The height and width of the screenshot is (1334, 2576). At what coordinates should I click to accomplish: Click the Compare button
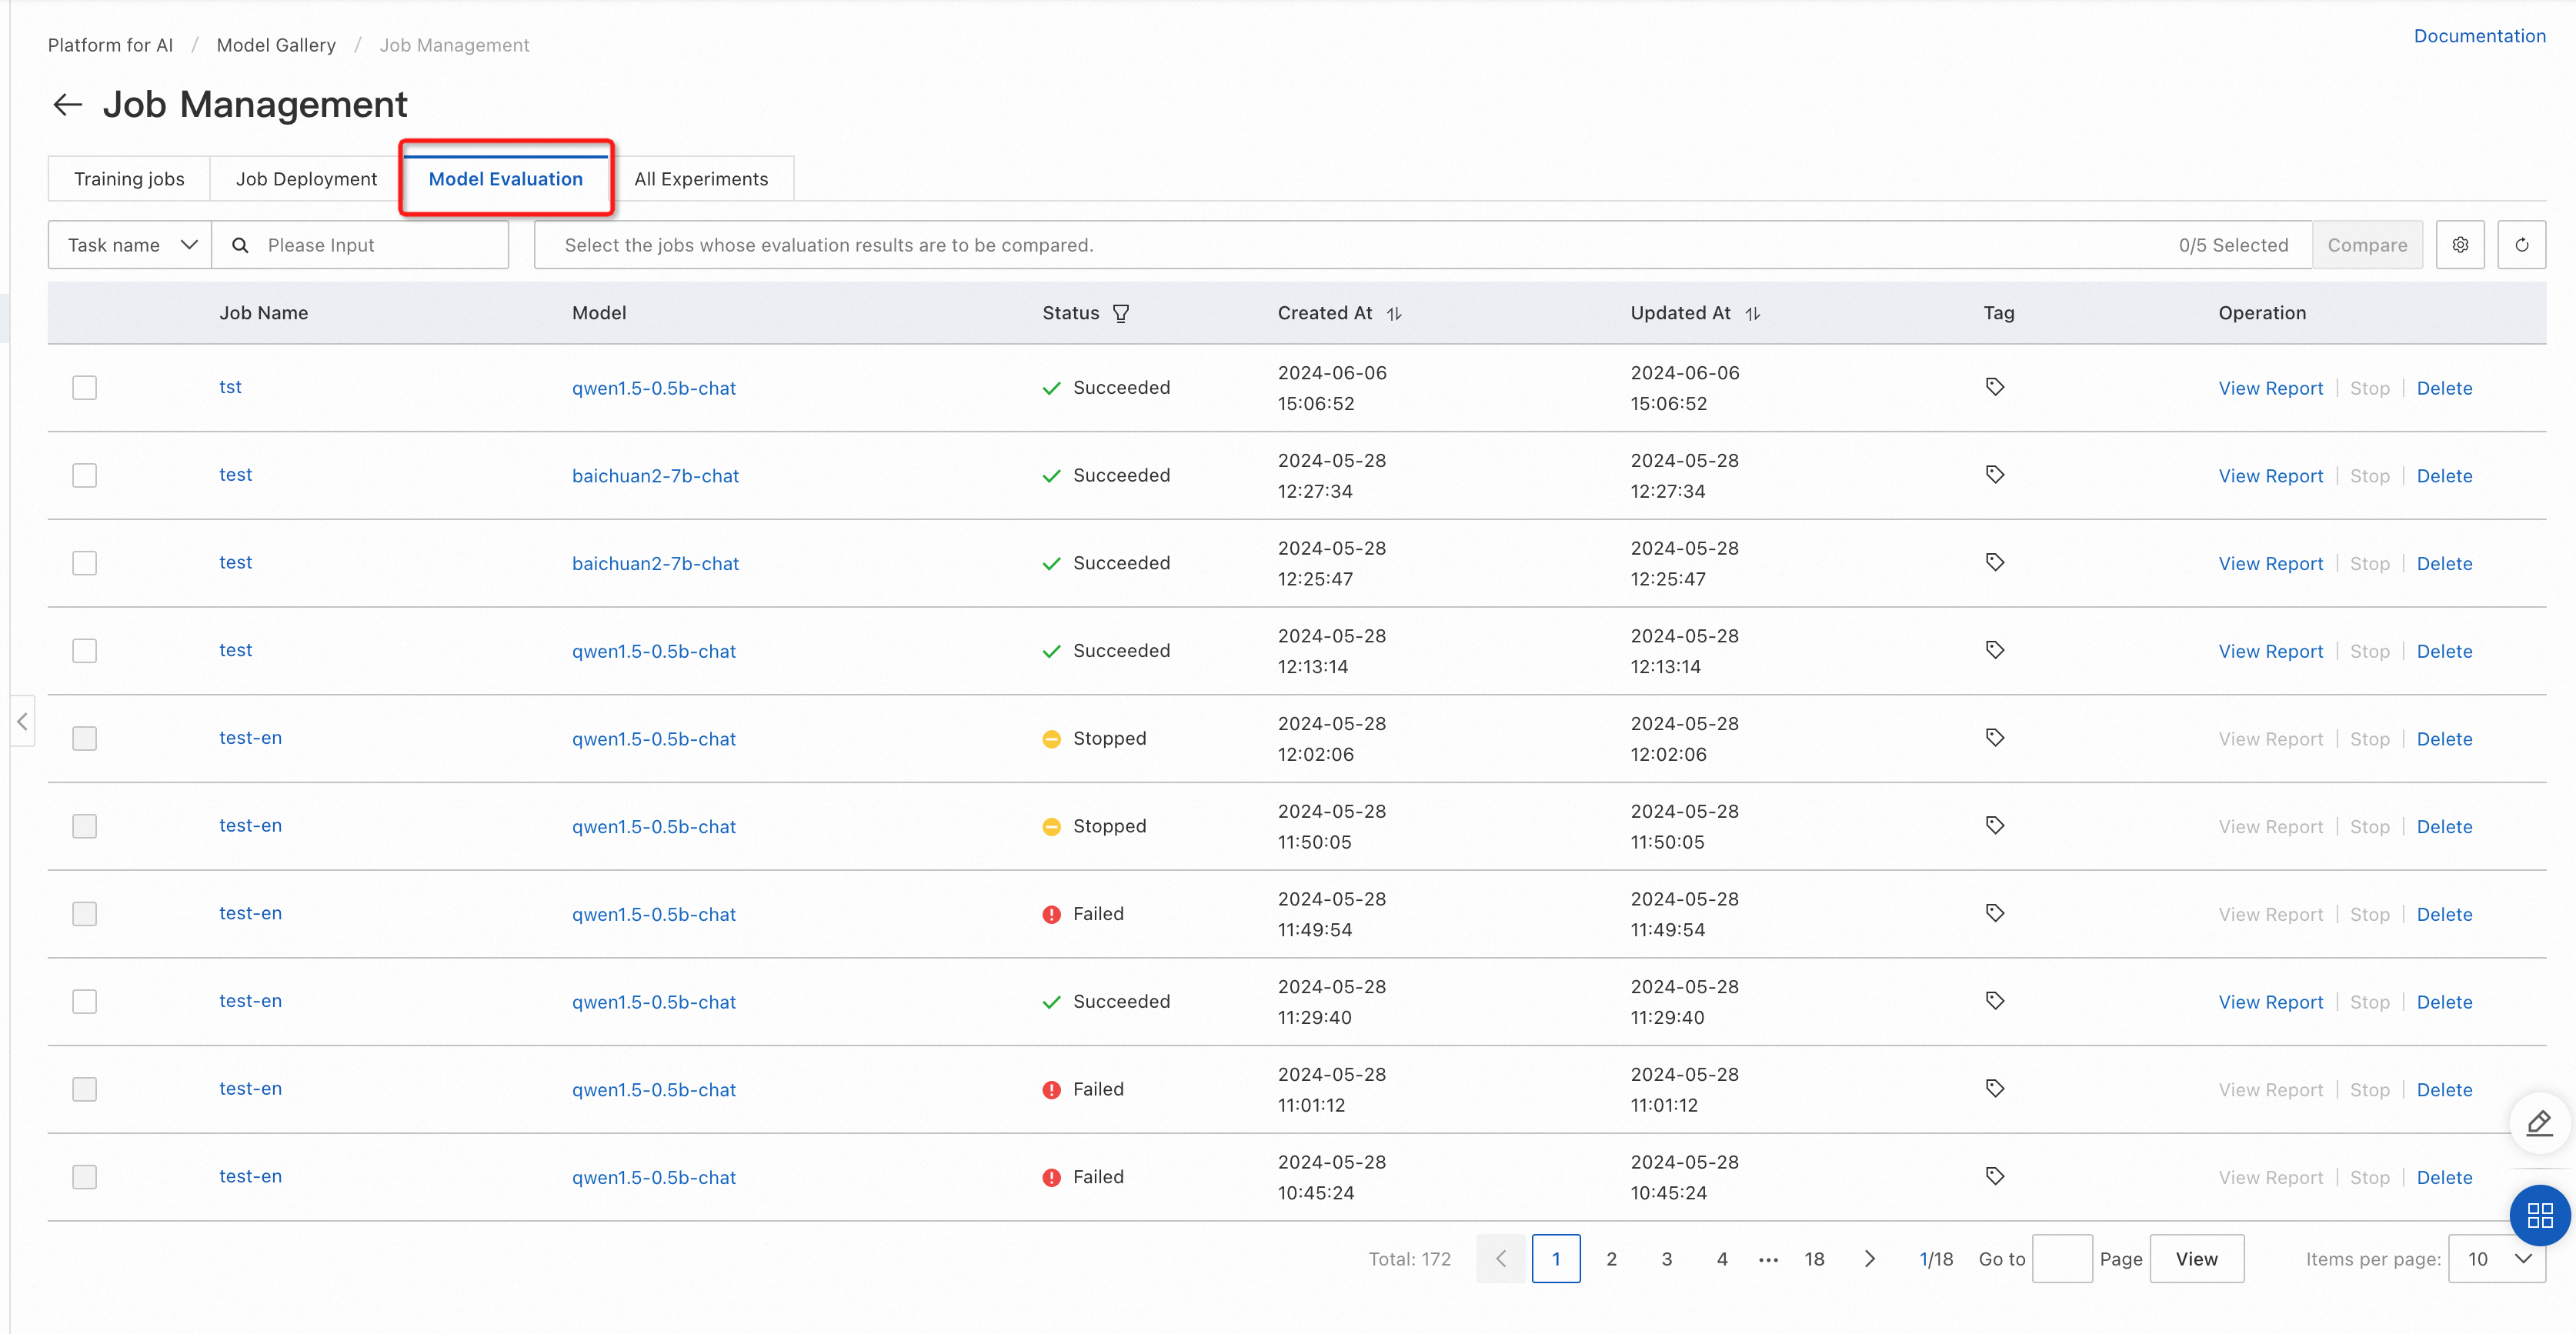(2367, 245)
